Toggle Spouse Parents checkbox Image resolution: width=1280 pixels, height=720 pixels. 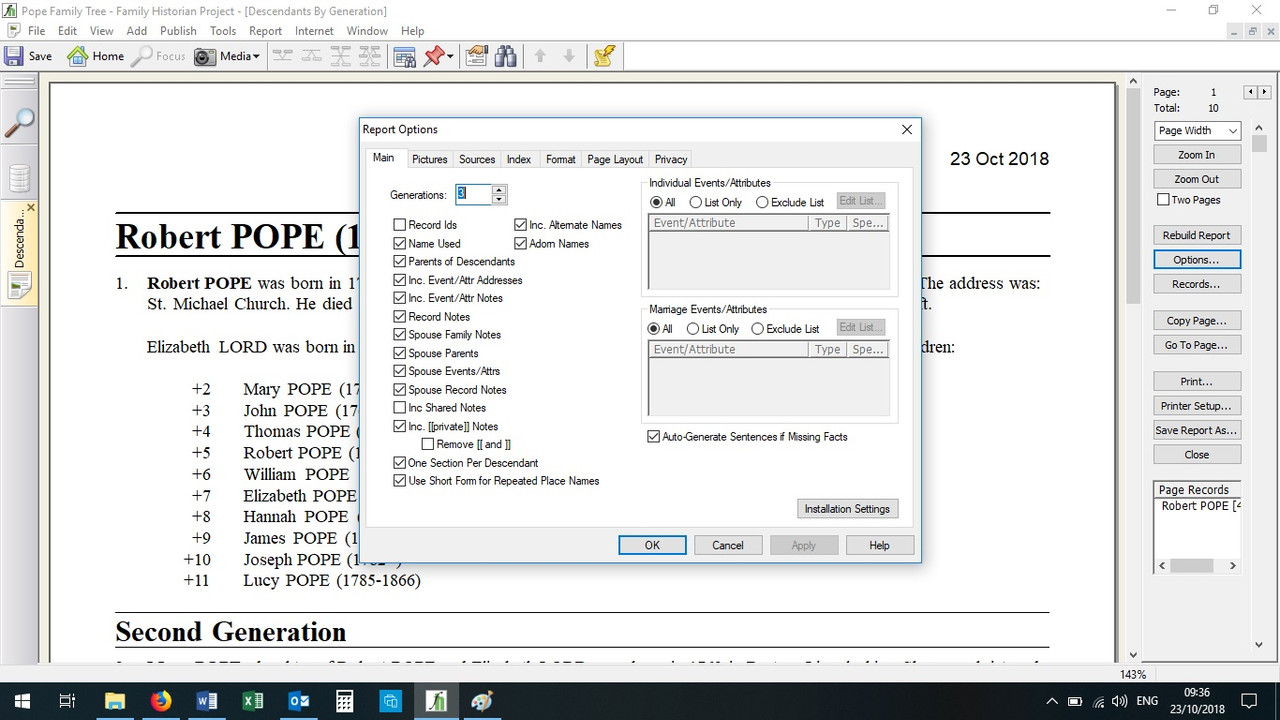pyautogui.click(x=400, y=353)
